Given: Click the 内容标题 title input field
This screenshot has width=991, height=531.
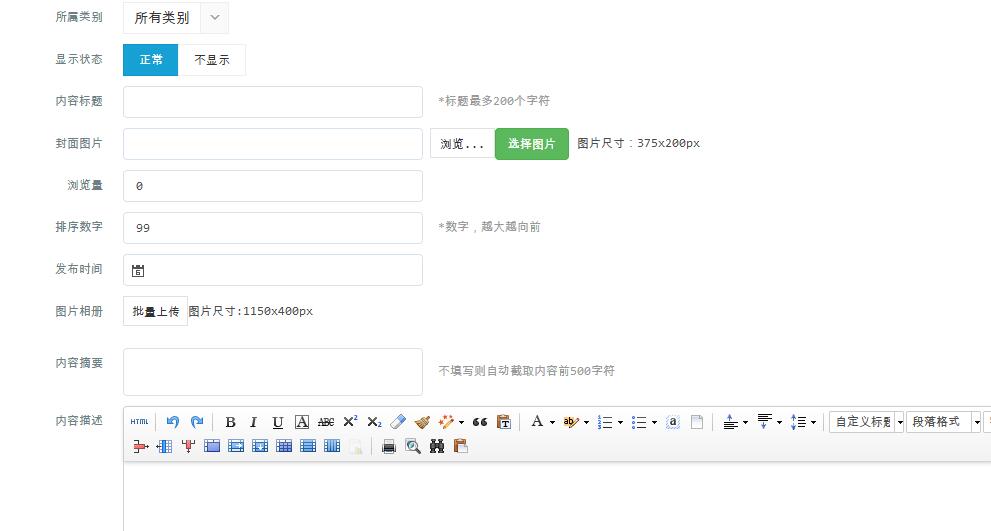Looking at the screenshot, I should click(273, 102).
